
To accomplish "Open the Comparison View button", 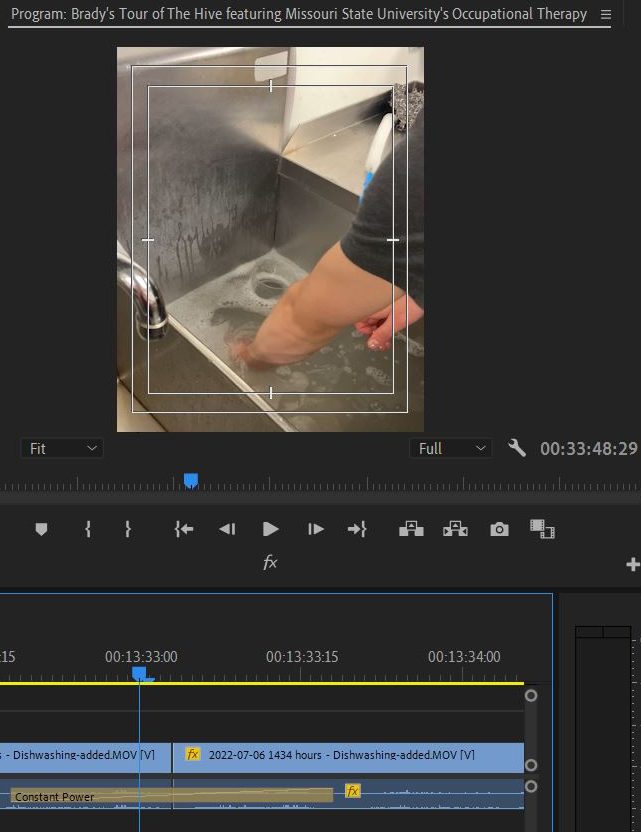I will coord(542,529).
